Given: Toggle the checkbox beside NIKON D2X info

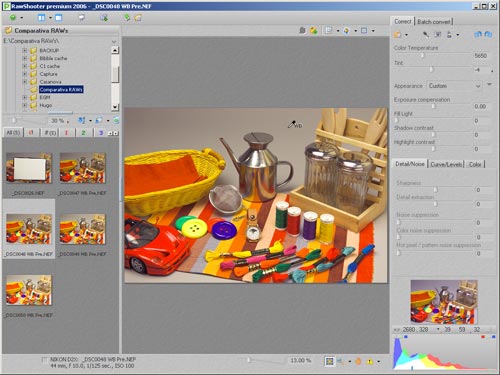Looking at the screenshot, I should (44, 360).
